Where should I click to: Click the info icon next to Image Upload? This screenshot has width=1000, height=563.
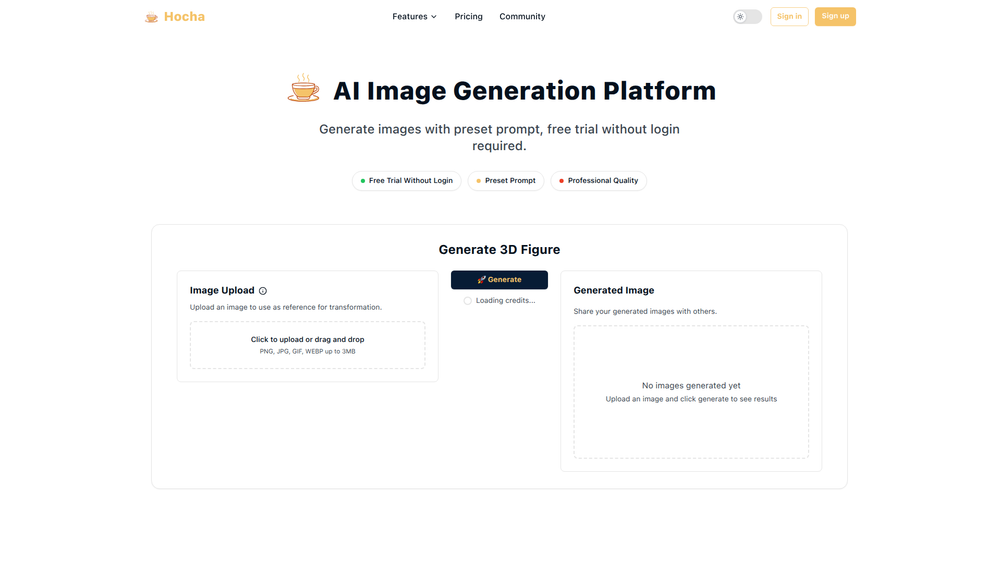(x=263, y=291)
